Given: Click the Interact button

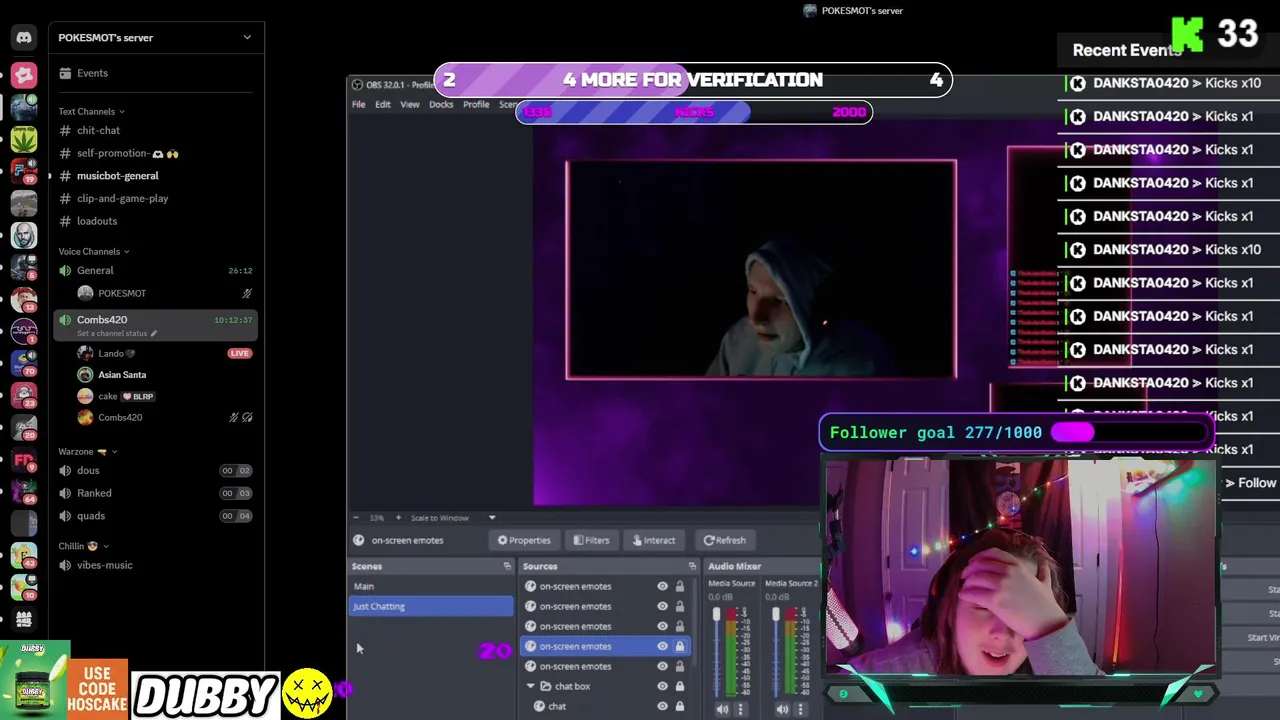Looking at the screenshot, I should point(654,540).
